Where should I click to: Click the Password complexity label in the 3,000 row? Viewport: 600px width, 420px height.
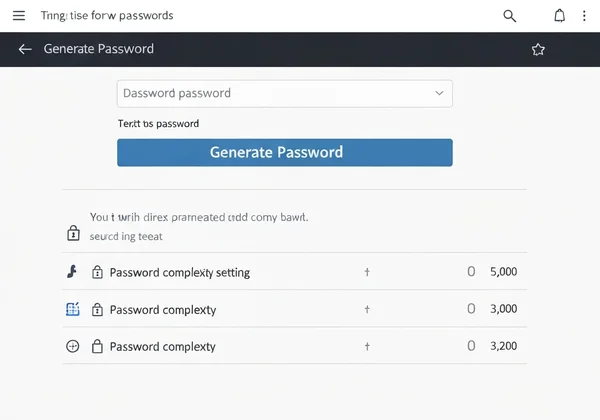163,310
